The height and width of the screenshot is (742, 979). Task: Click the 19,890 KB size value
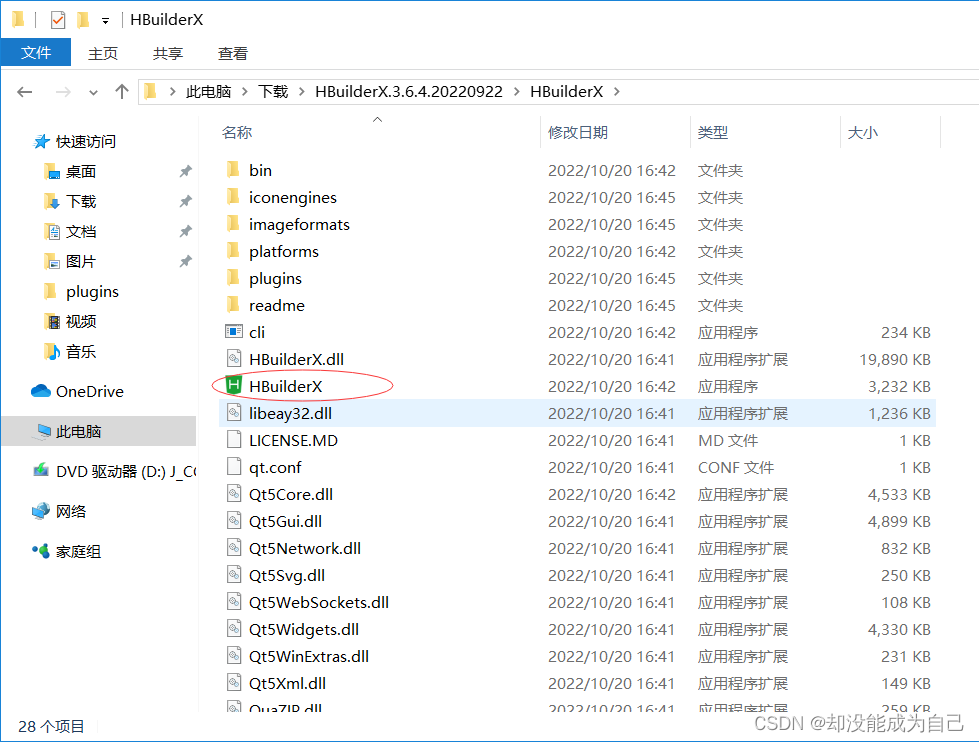[895, 359]
